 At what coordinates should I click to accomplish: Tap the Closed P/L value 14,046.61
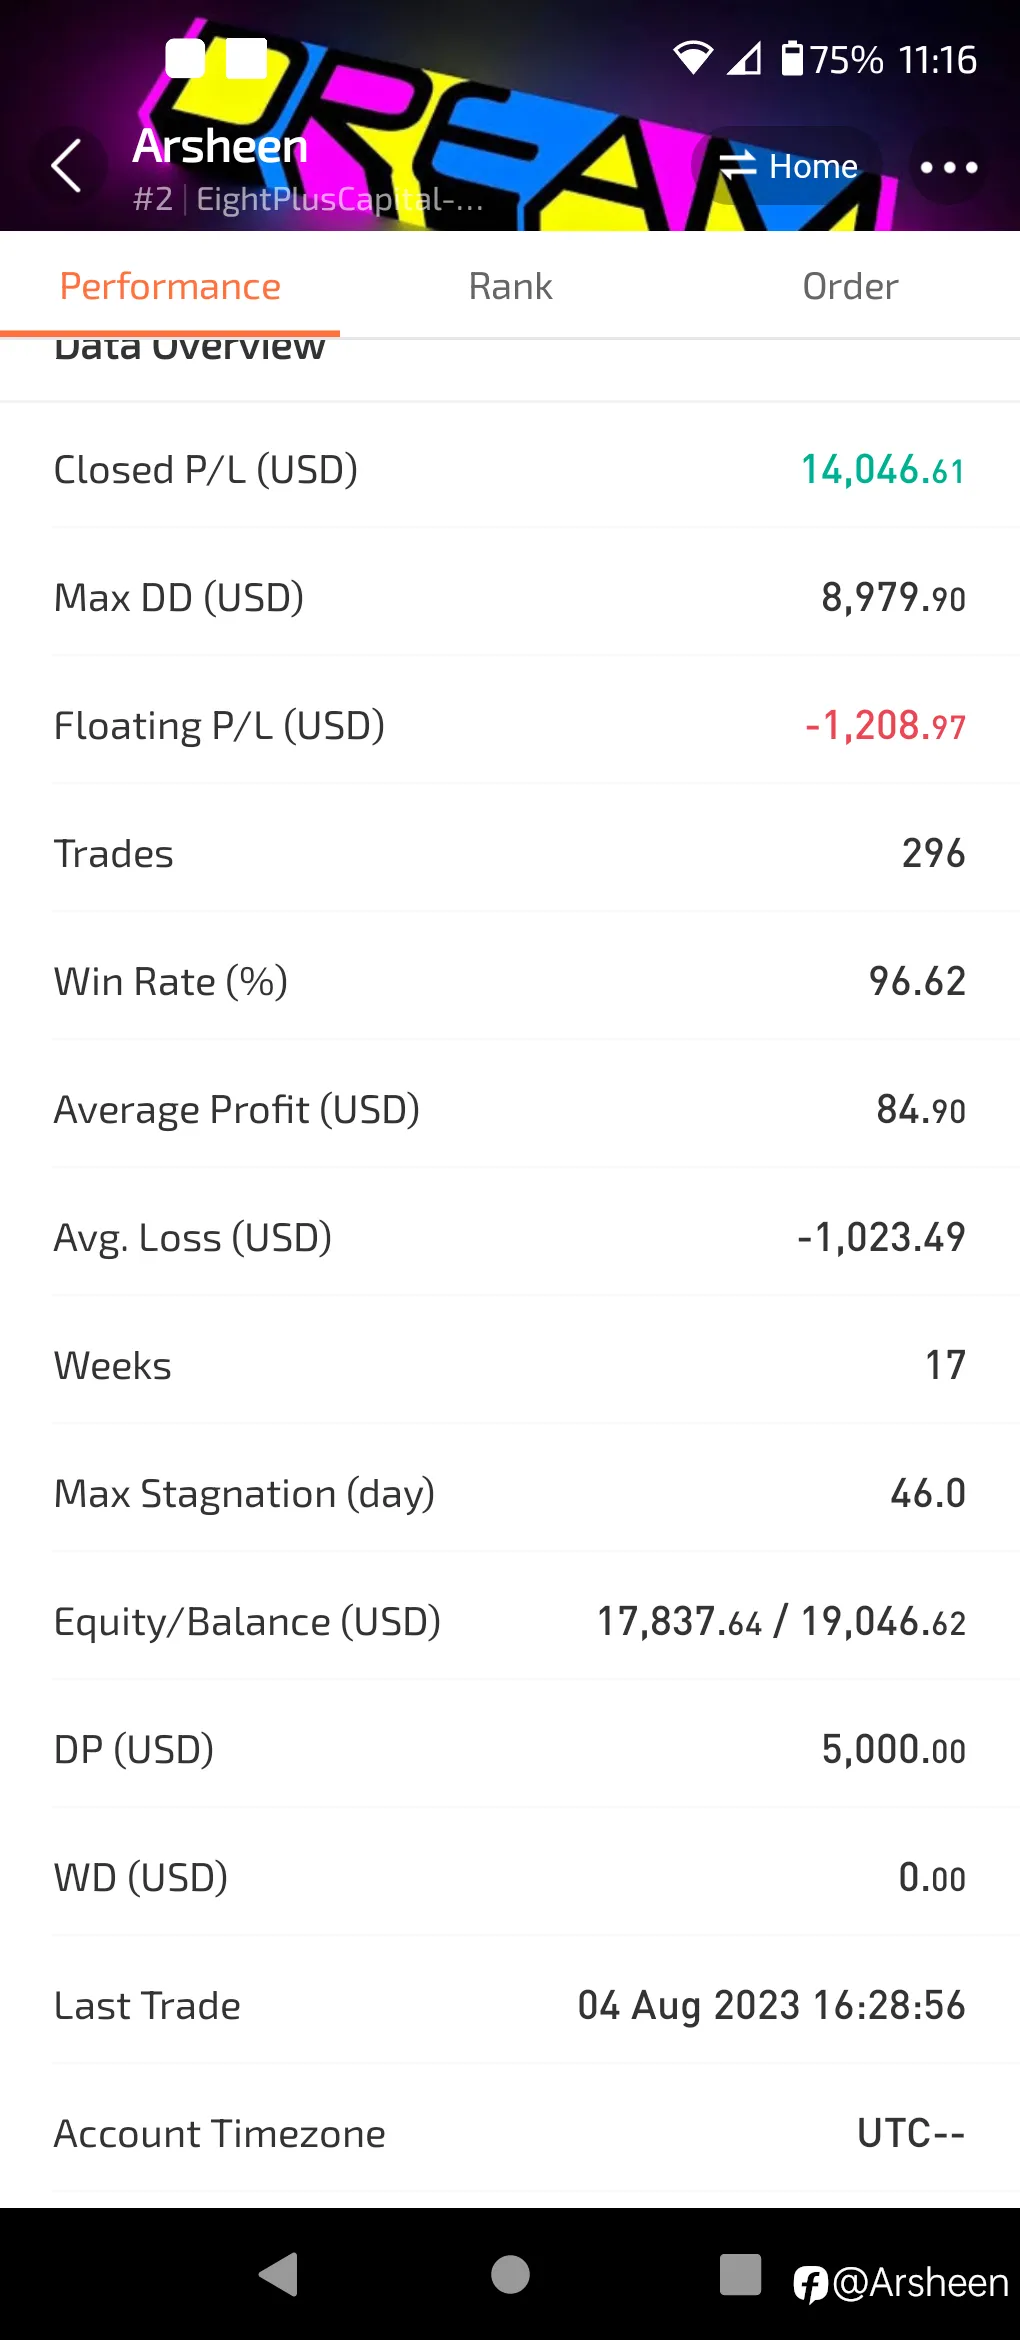pos(882,470)
